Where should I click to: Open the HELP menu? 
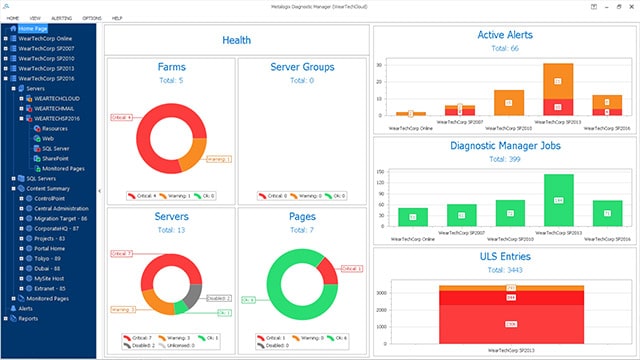(x=117, y=18)
